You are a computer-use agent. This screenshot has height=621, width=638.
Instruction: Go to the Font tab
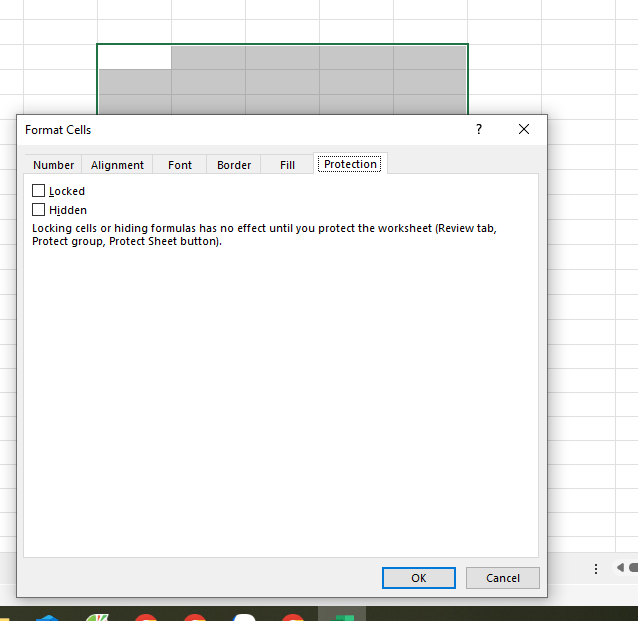[x=179, y=165]
